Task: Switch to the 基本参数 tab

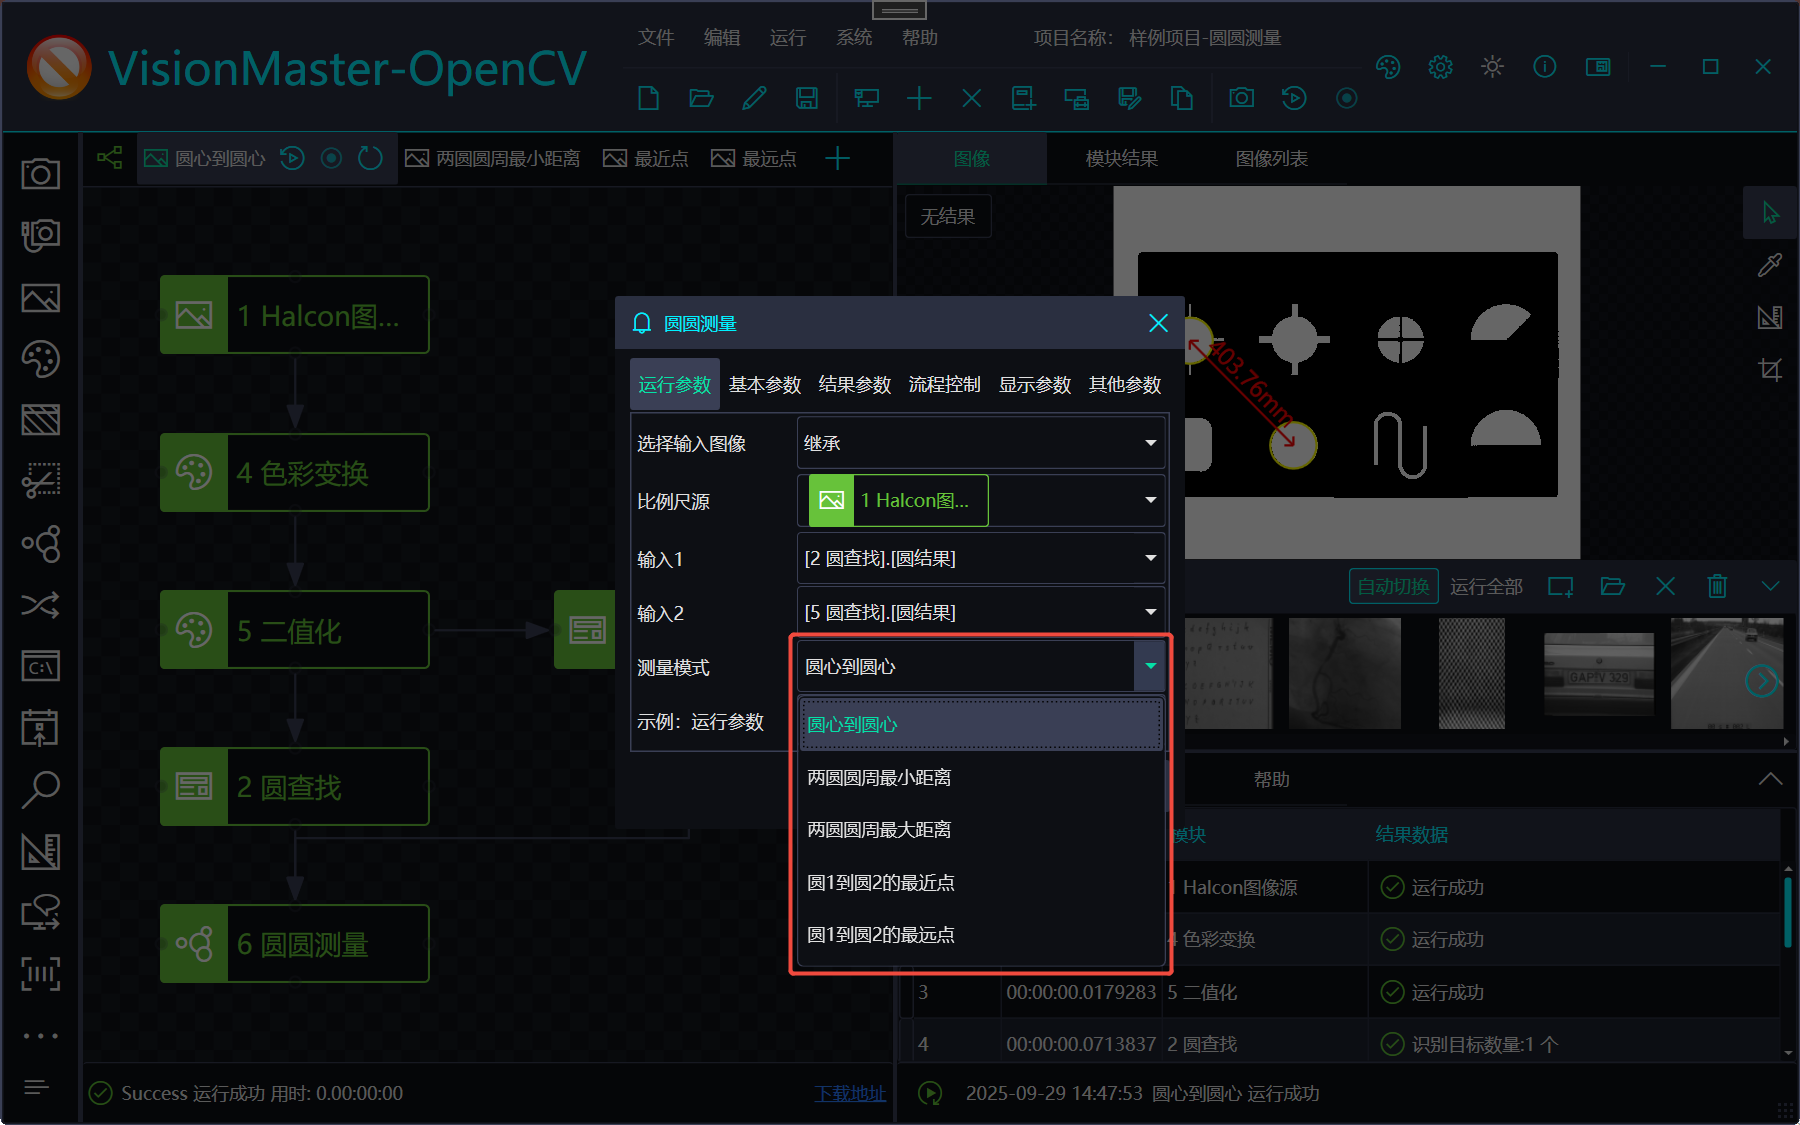Action: (765, 385)
